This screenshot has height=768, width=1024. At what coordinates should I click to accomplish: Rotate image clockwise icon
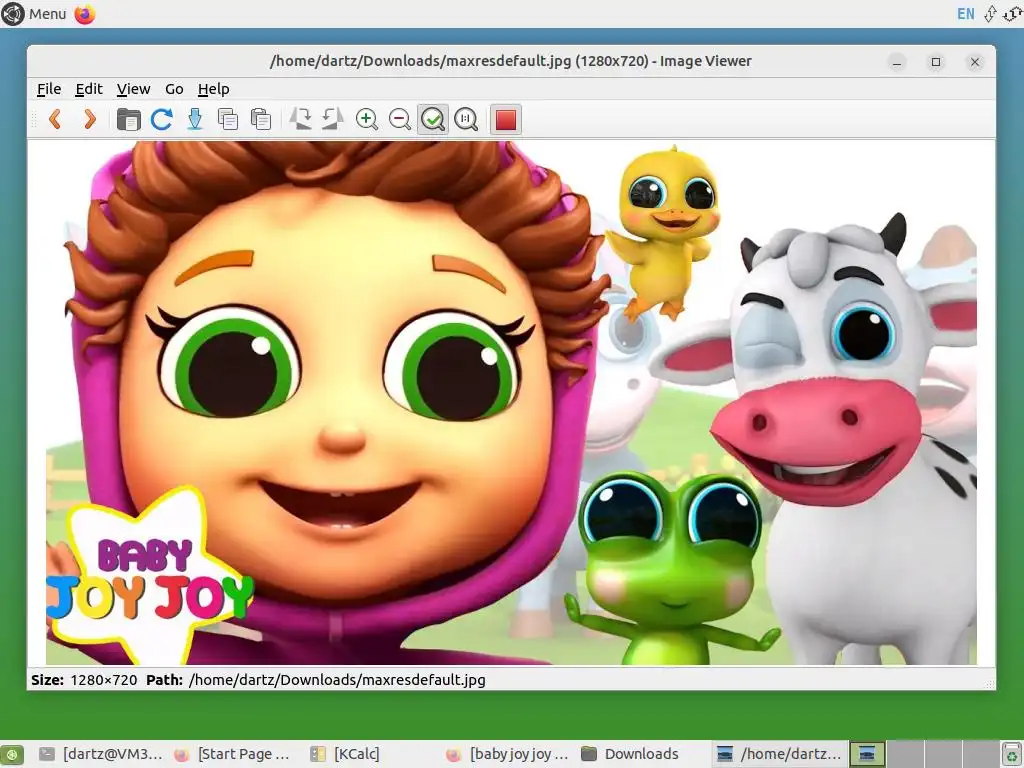300,119
